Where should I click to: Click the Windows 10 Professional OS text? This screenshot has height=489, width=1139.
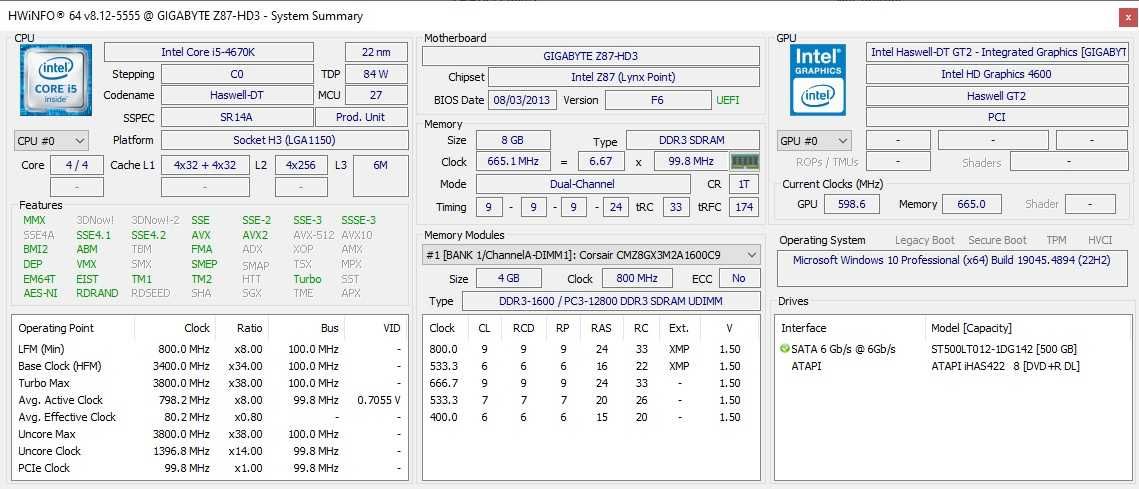(951, 259)
